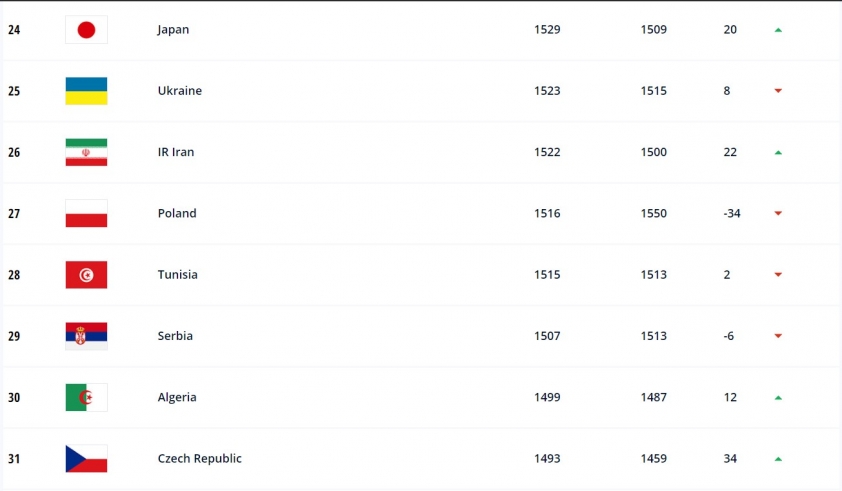Open the Czech Republic team link
The width and height of the screenshot is (842, 491).
click(200, 459)
